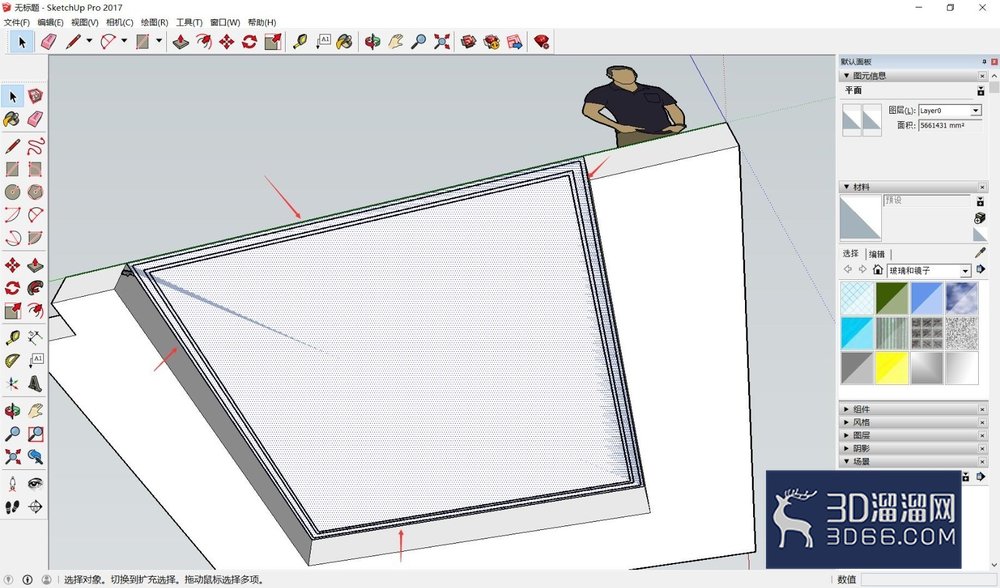Image resolution: width=1000 pixels, height=588 pixels.
Task: Choose the 3D Text tool
Action: tap(36, 384)
